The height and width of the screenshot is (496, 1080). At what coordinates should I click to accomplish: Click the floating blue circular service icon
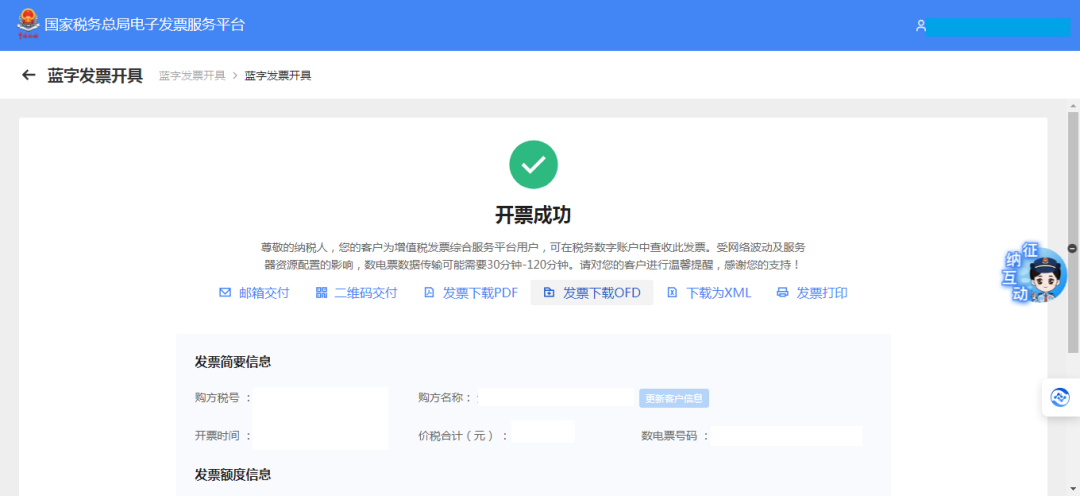click(x=1059, y=397)
